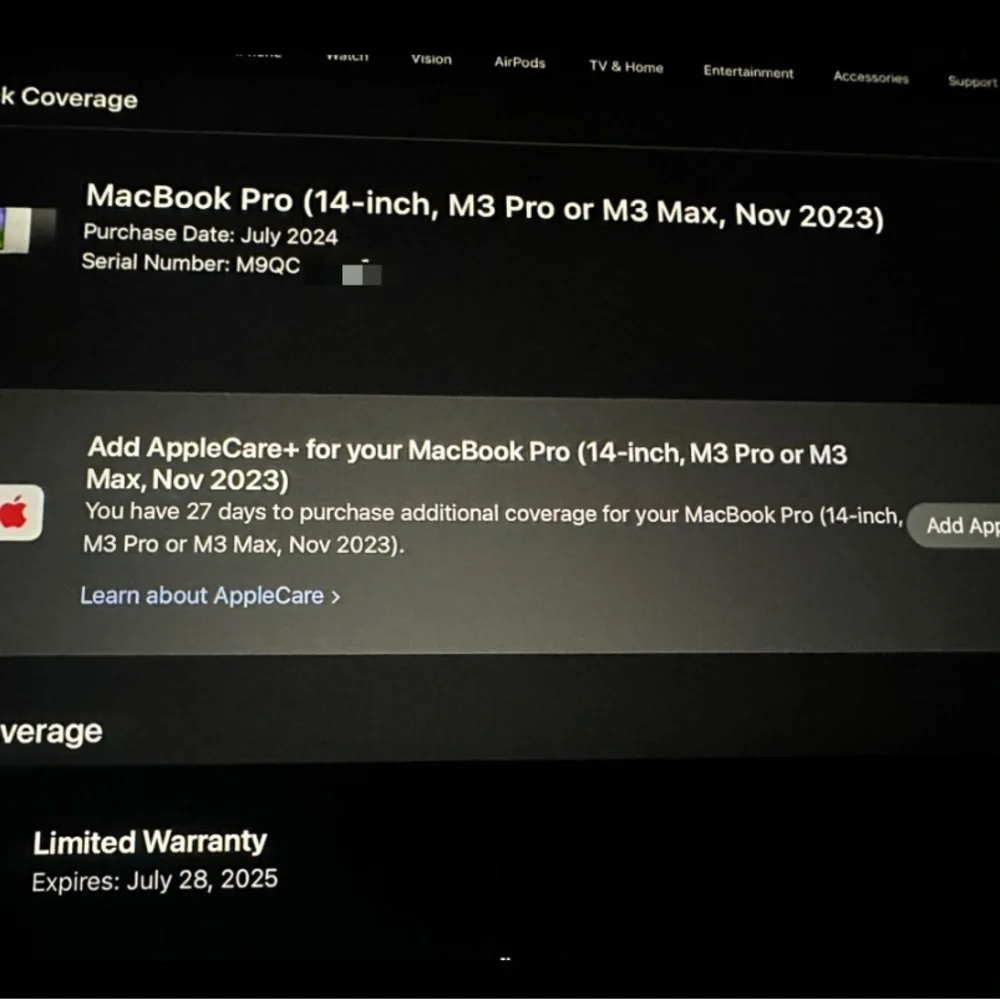
Task: Click the 27 days to purchase coverage text
Action: [x=493, y=528]
